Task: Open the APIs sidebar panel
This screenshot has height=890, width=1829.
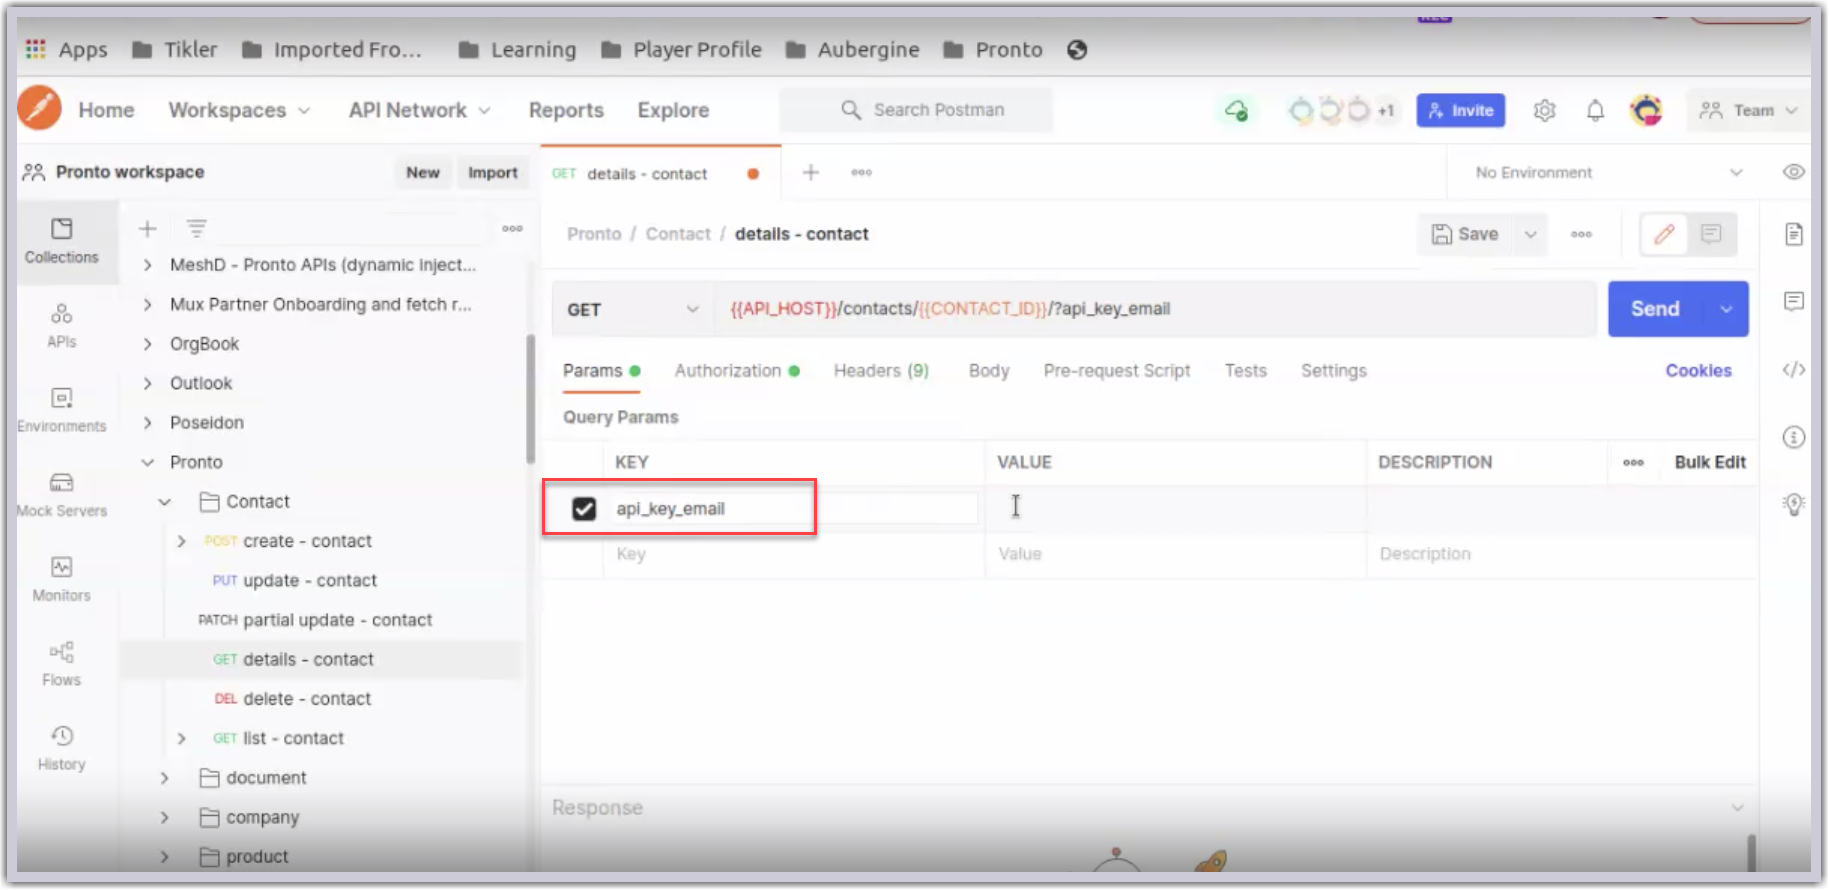Action: click(62, 326)
